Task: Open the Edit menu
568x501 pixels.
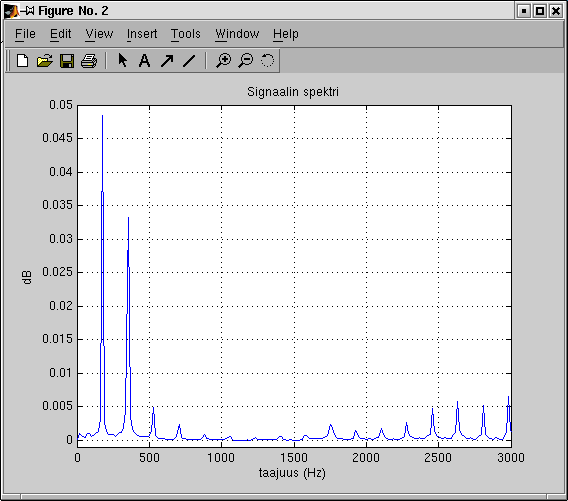Action: [60, 34]
